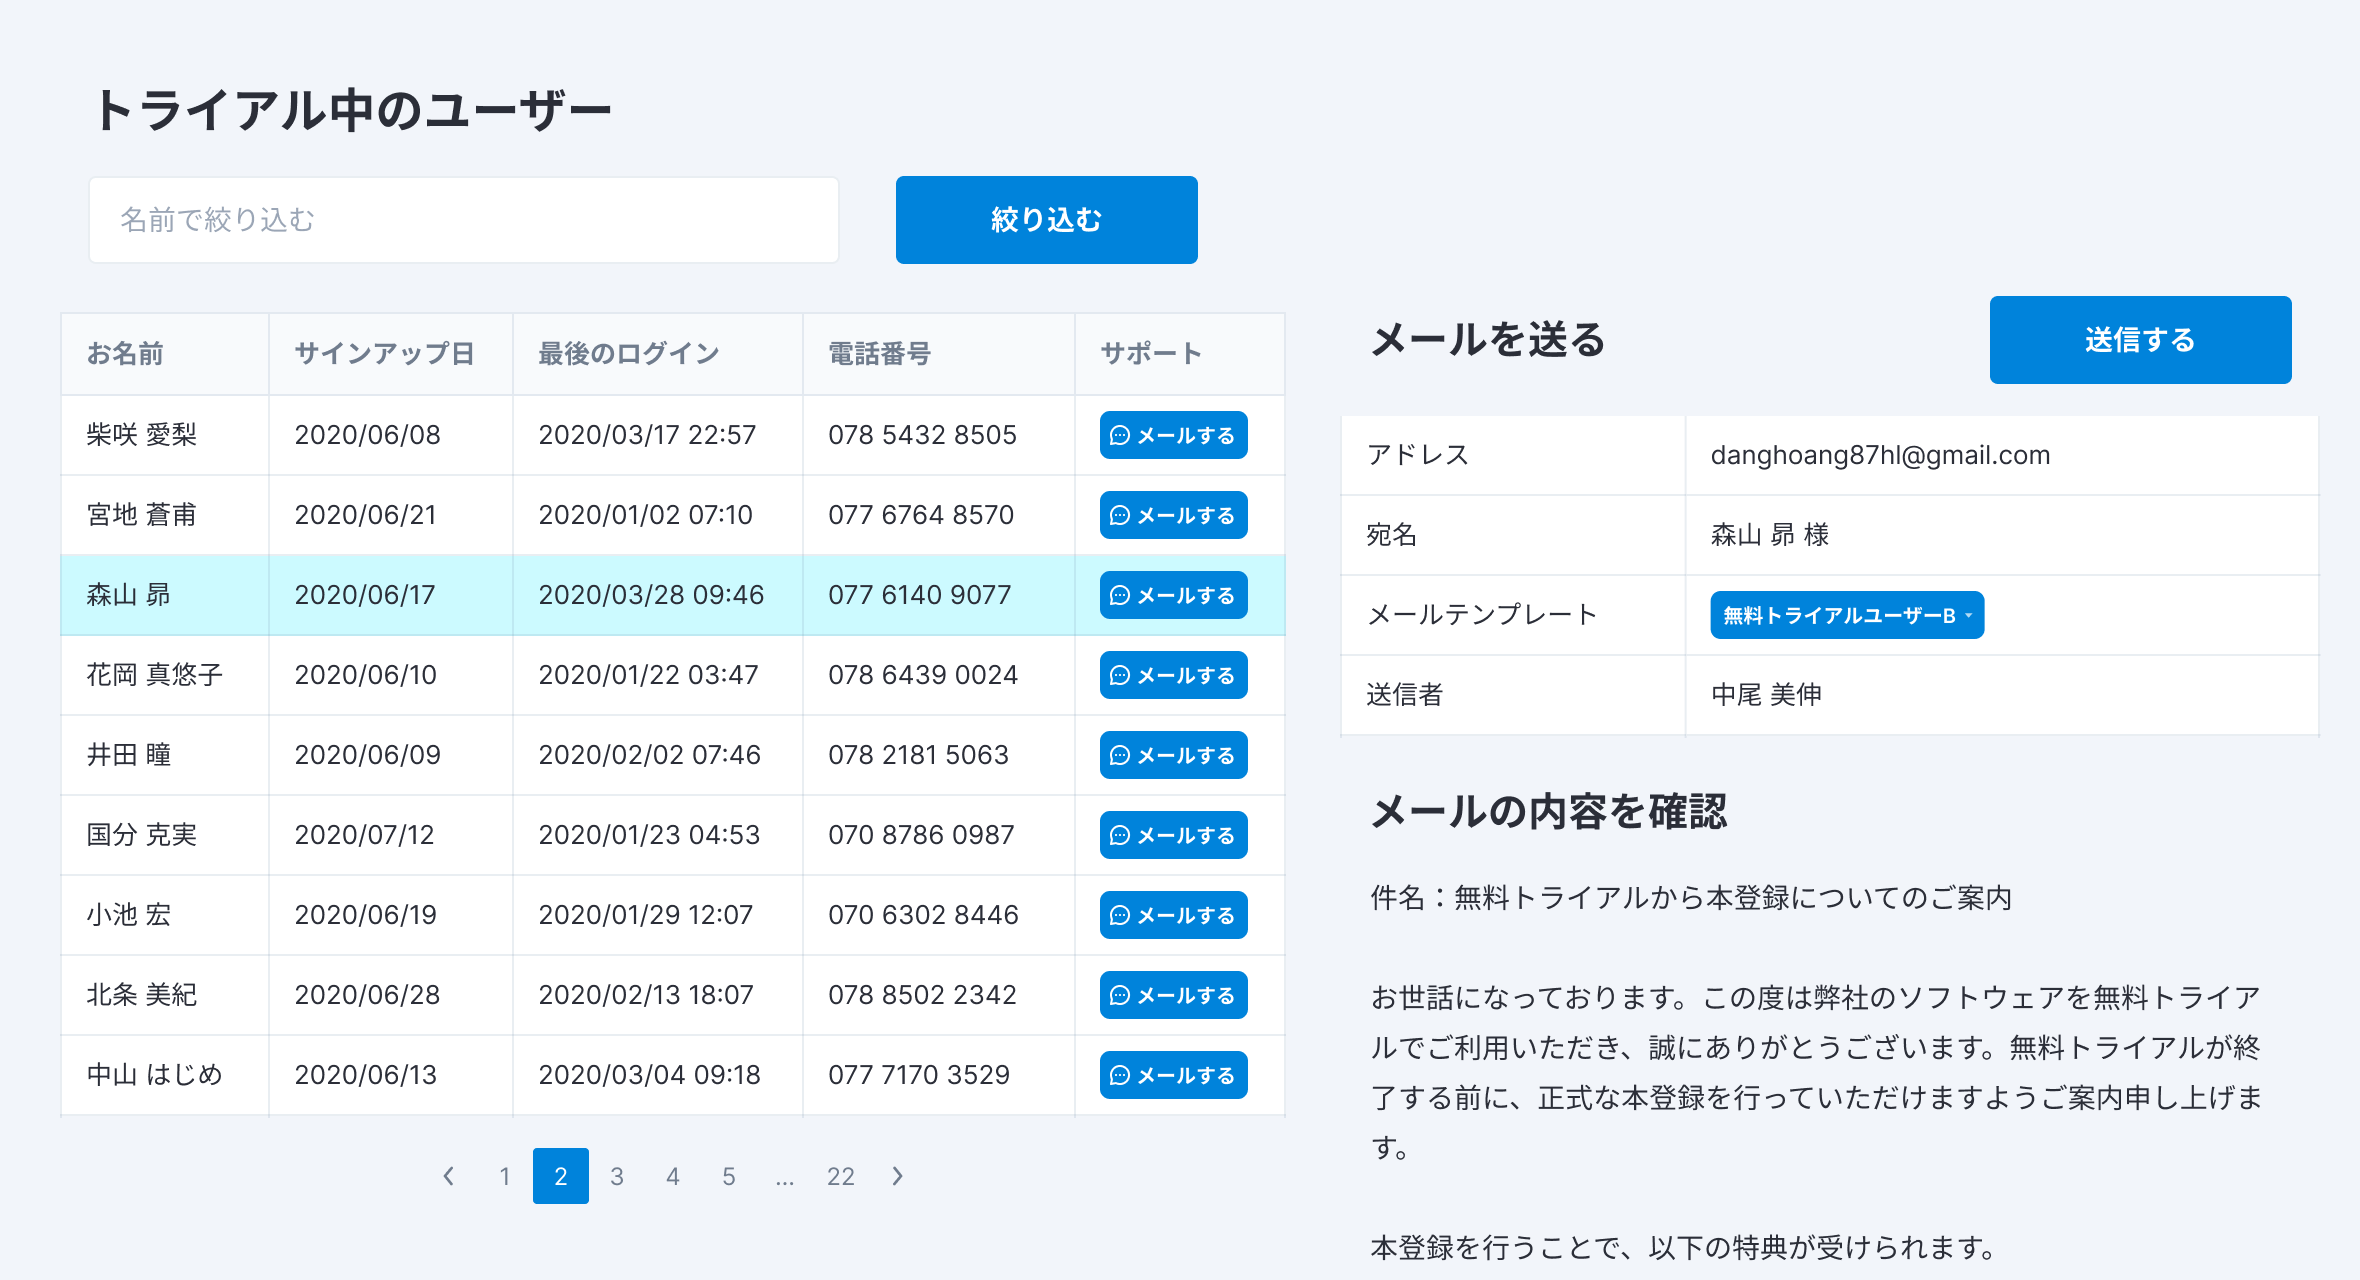
Task: Go to next page with right chevron
Action: coord(897,1176)
